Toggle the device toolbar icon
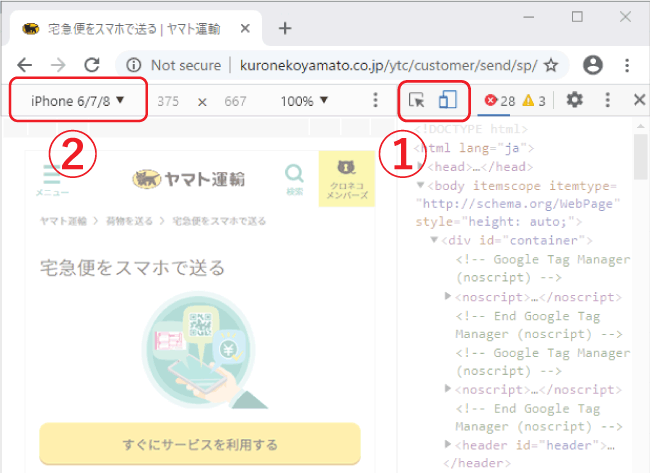 pos(448,100)
